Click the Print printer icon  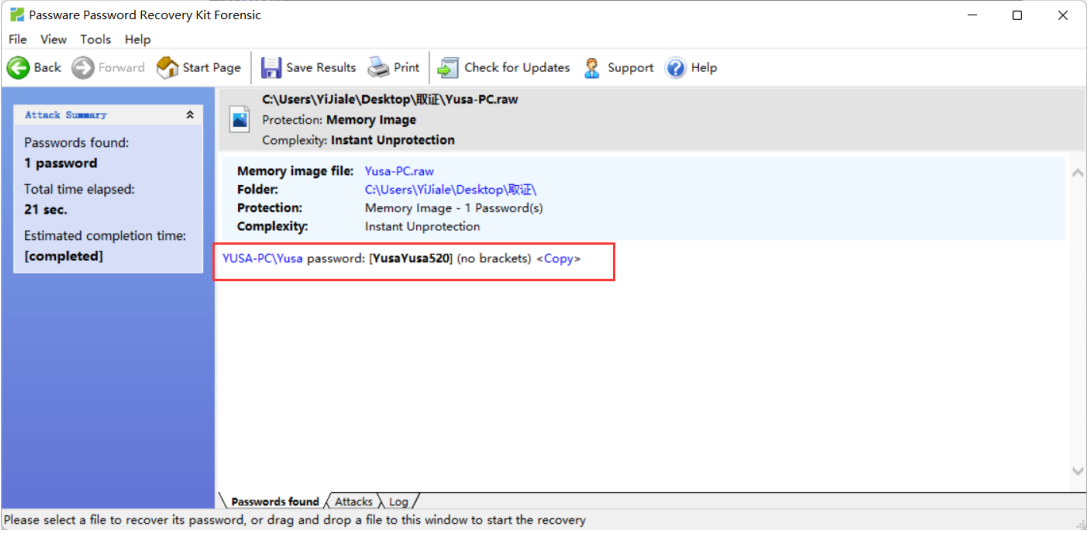coord(378,68)
